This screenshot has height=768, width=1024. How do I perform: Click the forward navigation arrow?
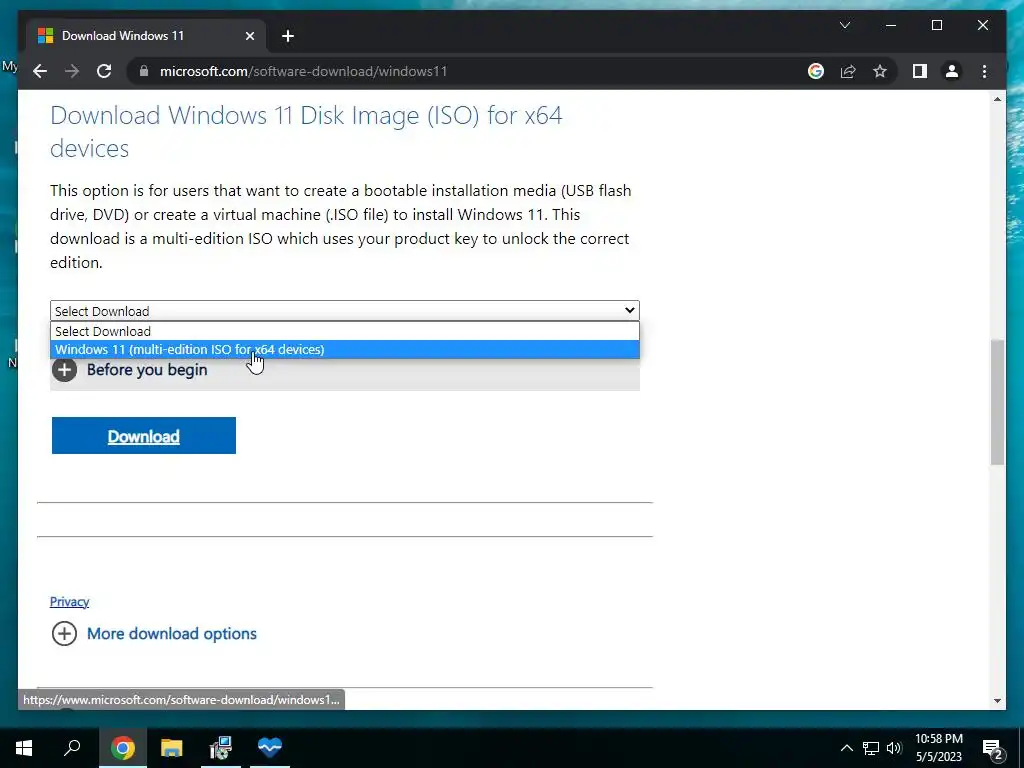[x=72, y=71]
